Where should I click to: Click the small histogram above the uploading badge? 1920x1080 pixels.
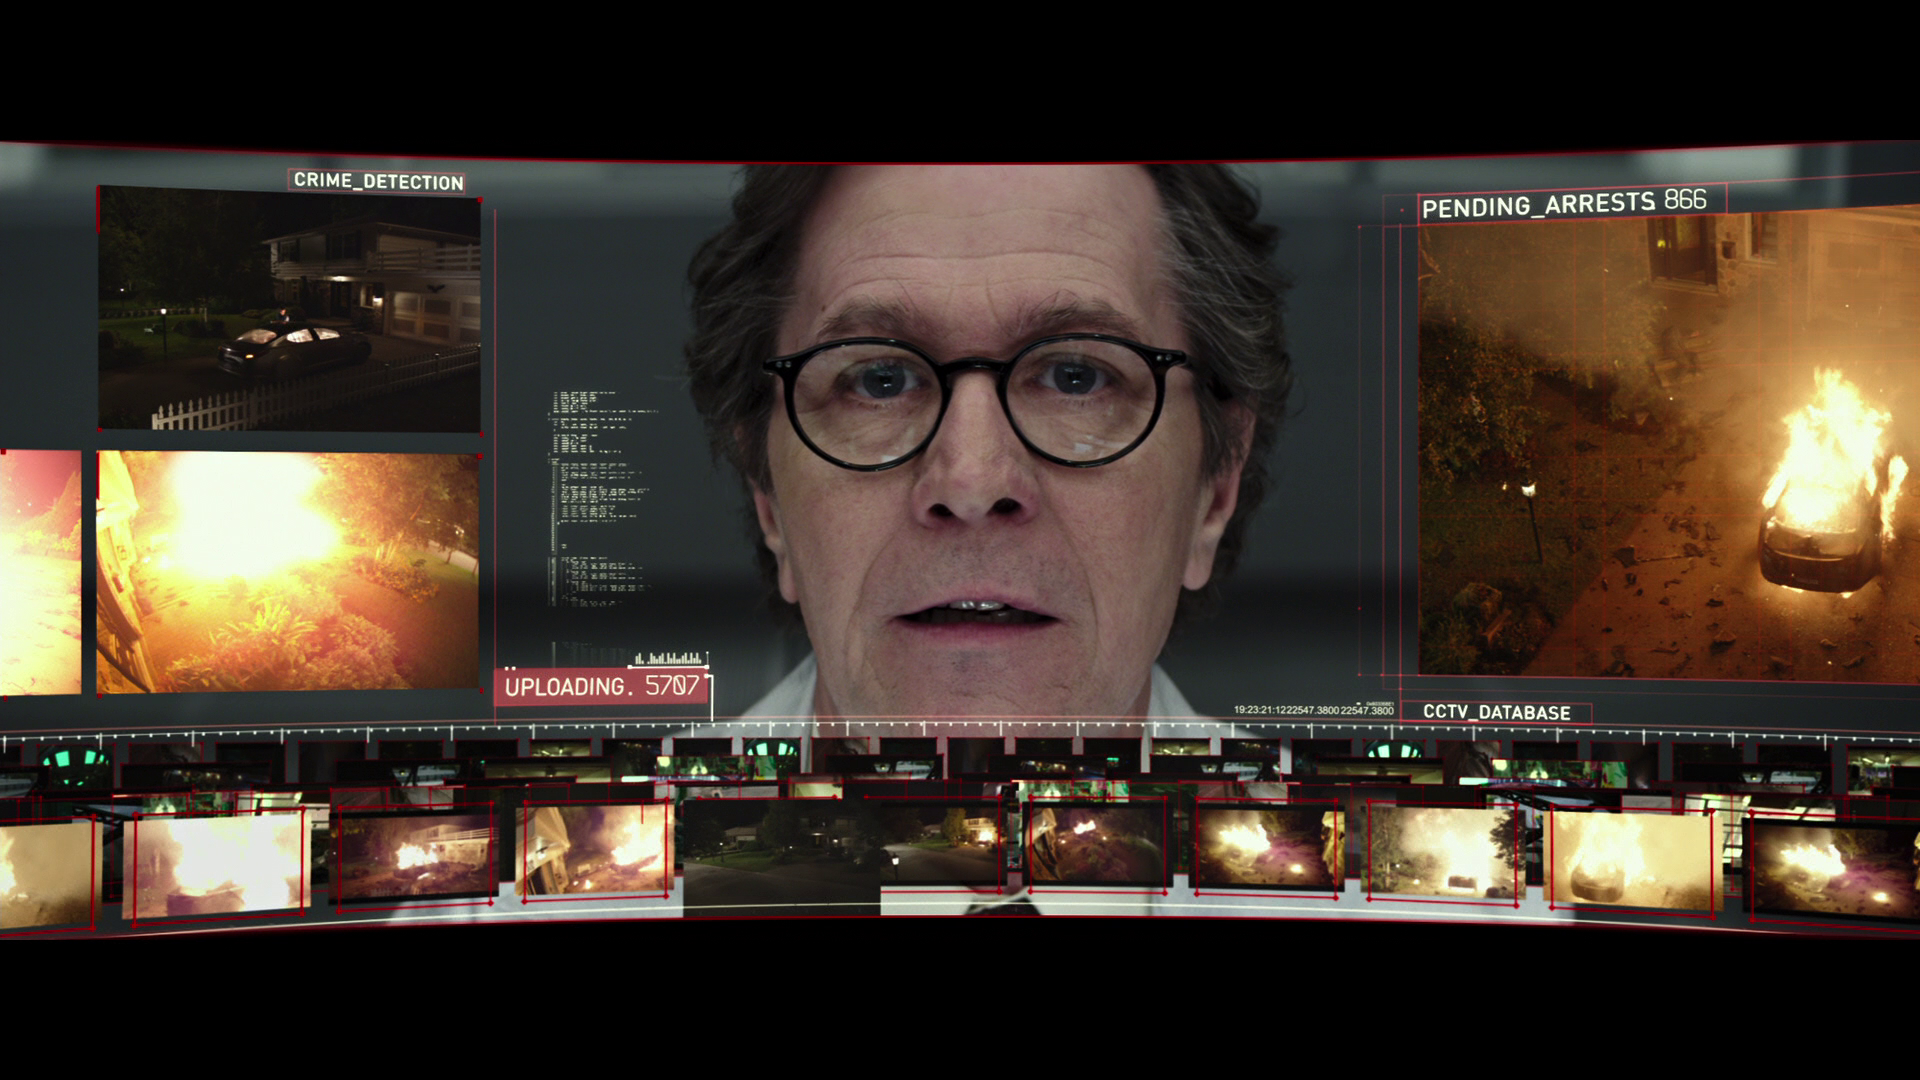click(669, 658)
